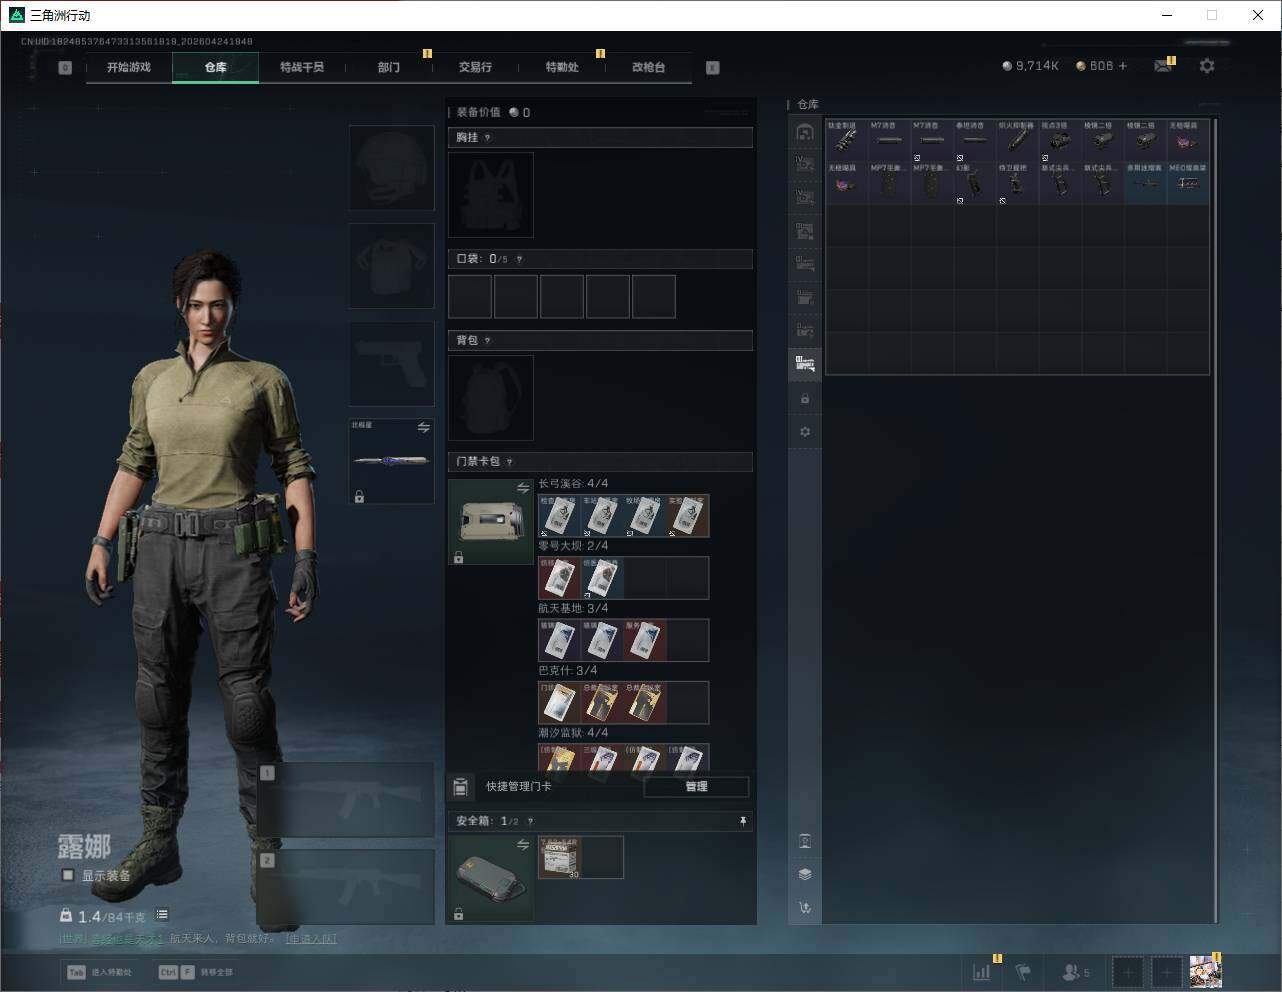The width and height of the screenshot is (1282, 992).
Task: Click the helmet equipment slot
Action: pos(391,167)
